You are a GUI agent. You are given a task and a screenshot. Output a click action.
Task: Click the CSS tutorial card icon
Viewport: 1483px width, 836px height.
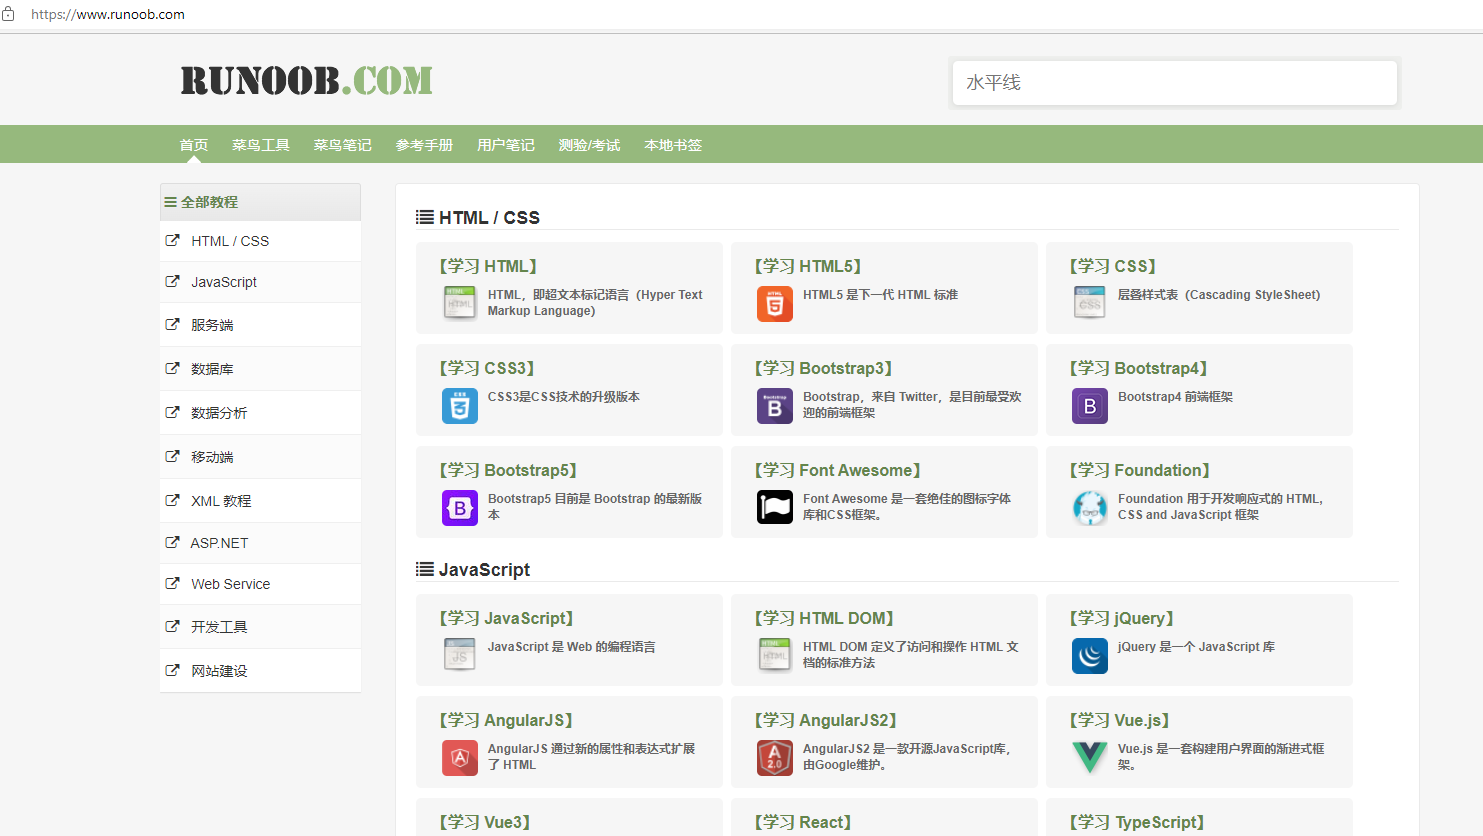click(x=1090, y=303)
